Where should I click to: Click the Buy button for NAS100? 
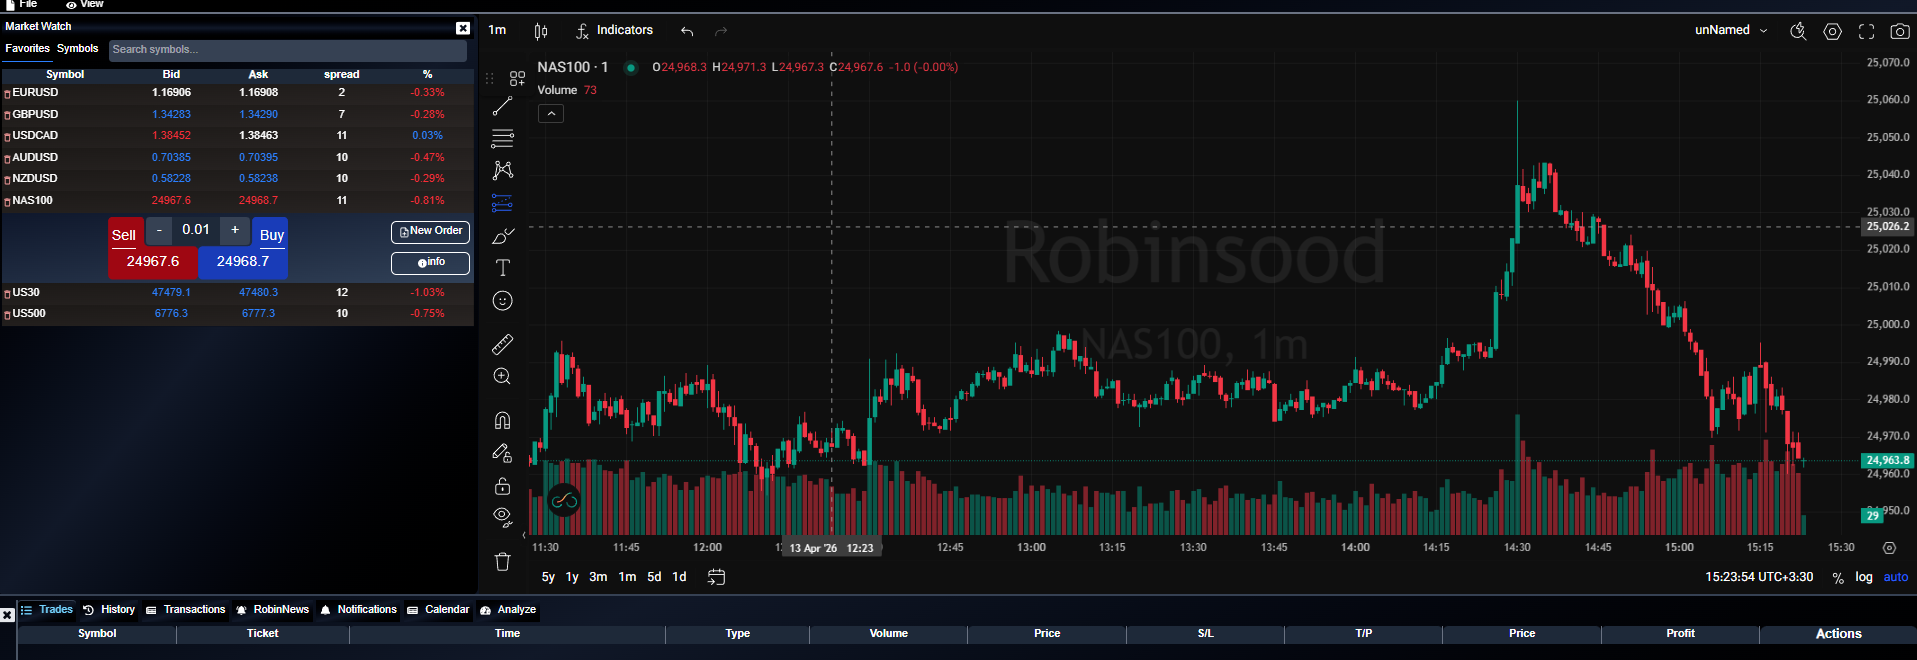270,233
